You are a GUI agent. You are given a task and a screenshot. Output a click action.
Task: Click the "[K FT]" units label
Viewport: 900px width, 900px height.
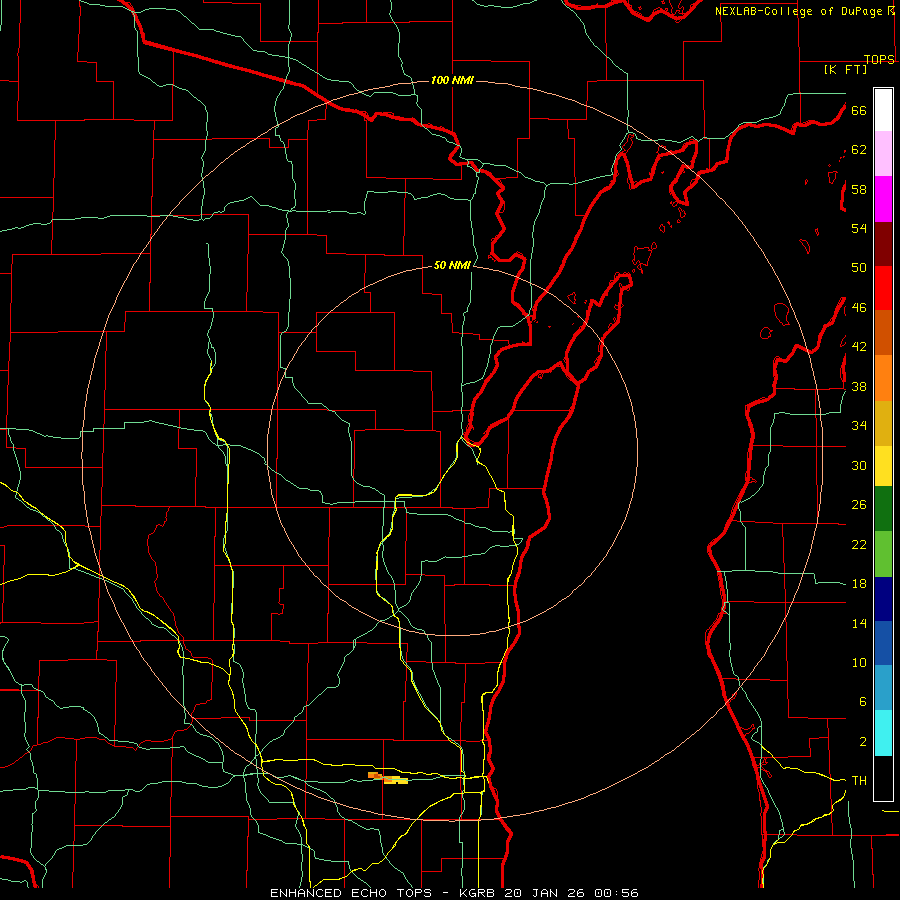[x=845, y=70]
